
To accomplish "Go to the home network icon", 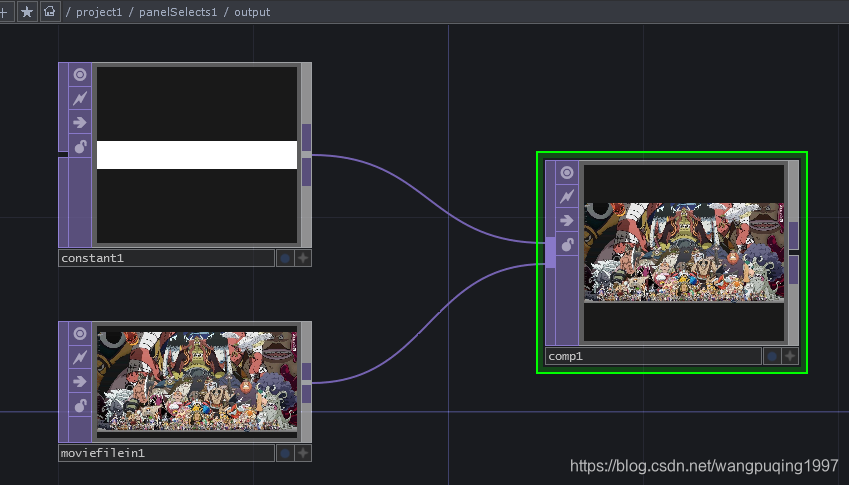I will point(50,11).
